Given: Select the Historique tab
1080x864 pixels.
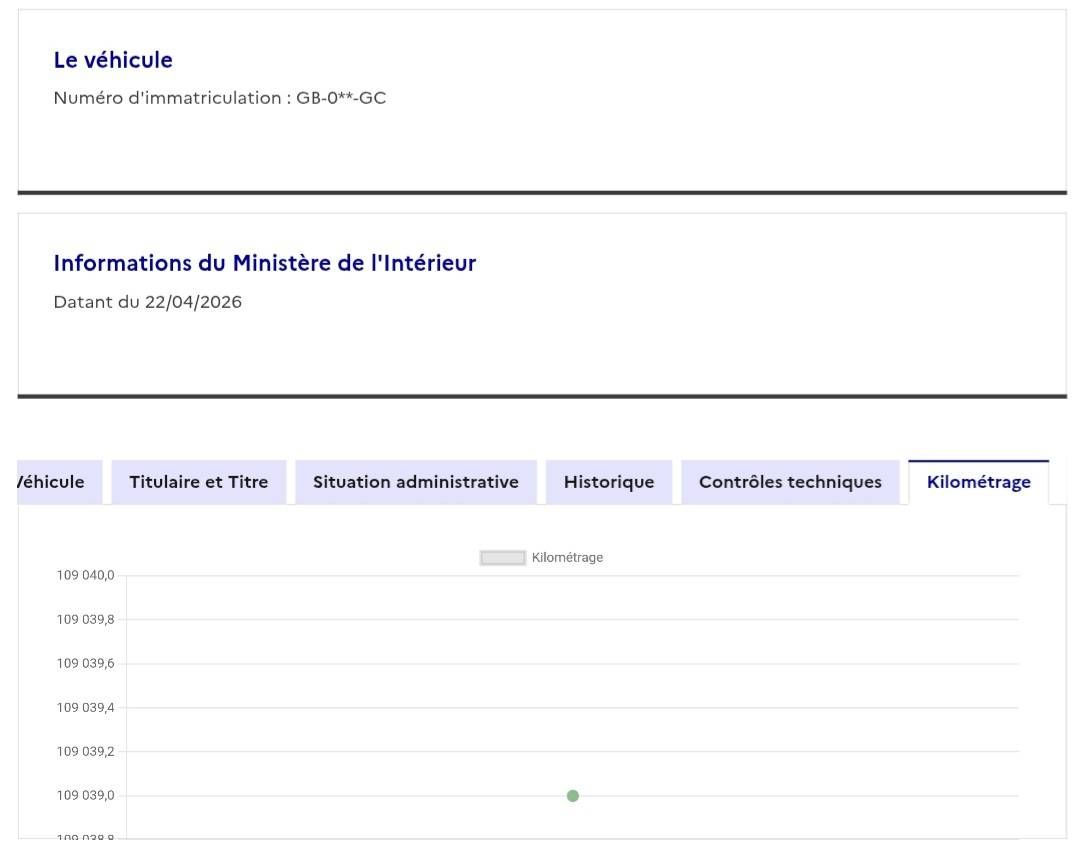Looking at the screenshot, I should point(609,482).
